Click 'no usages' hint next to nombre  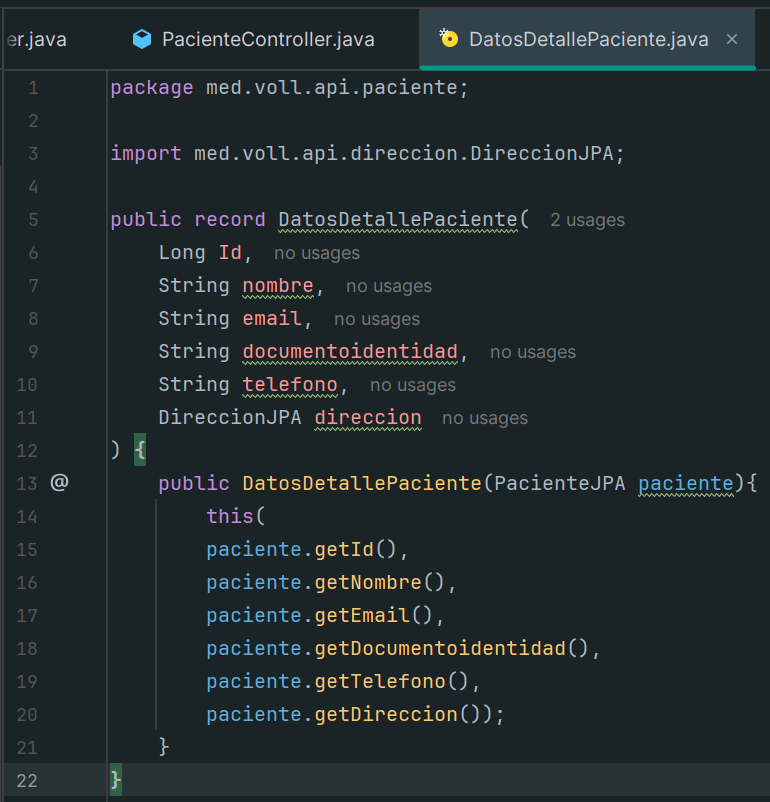click(389, 286)
